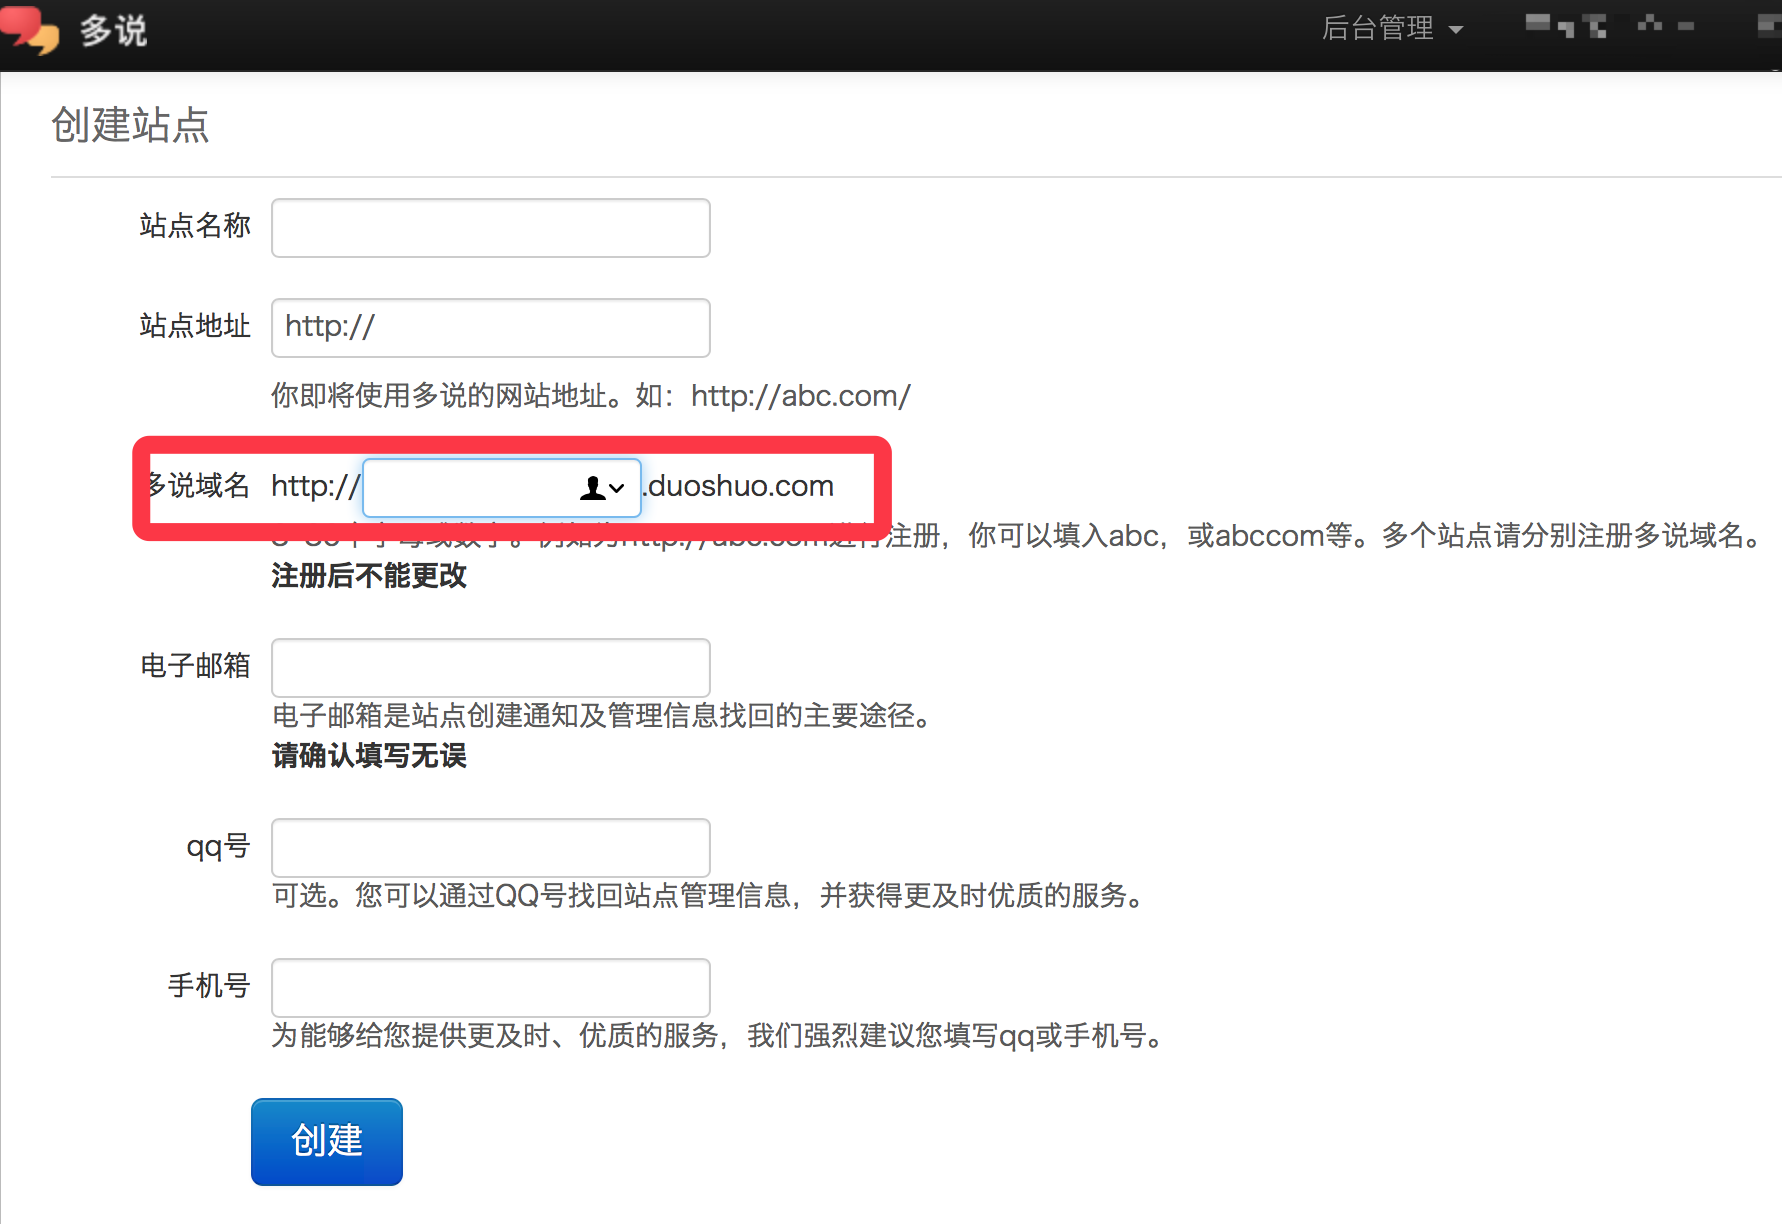Click the Duoshuo speech bubble logo
Screen dimensions: 1782x1224
(30, 29)
